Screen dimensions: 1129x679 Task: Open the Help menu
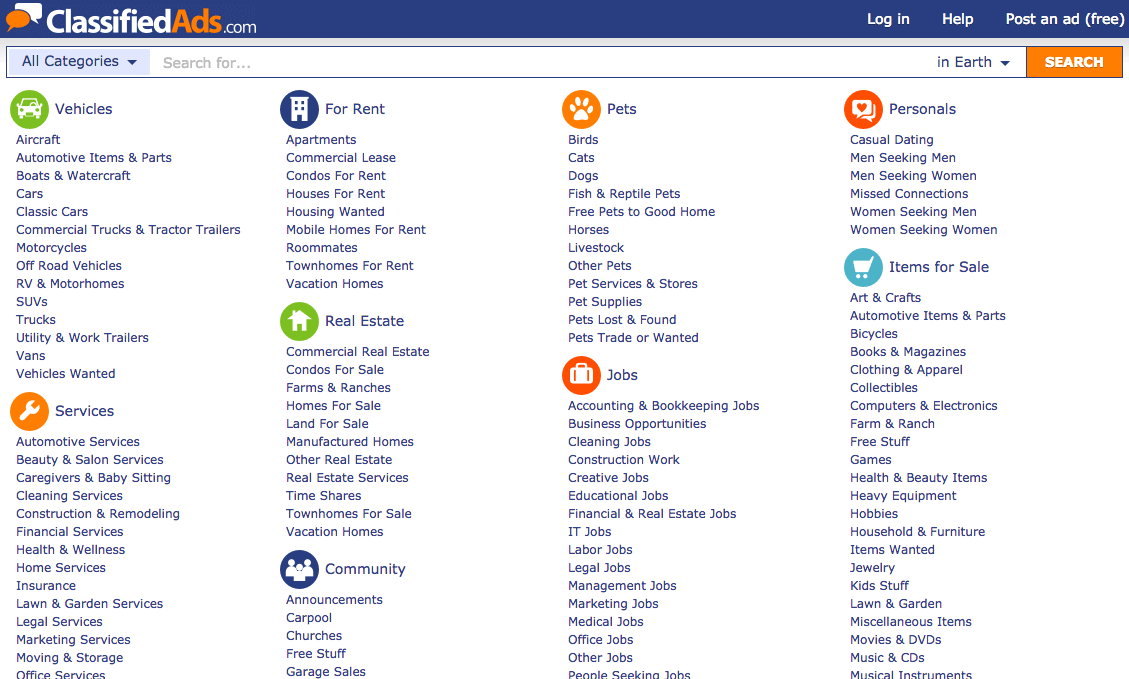(x=957, y=18)
